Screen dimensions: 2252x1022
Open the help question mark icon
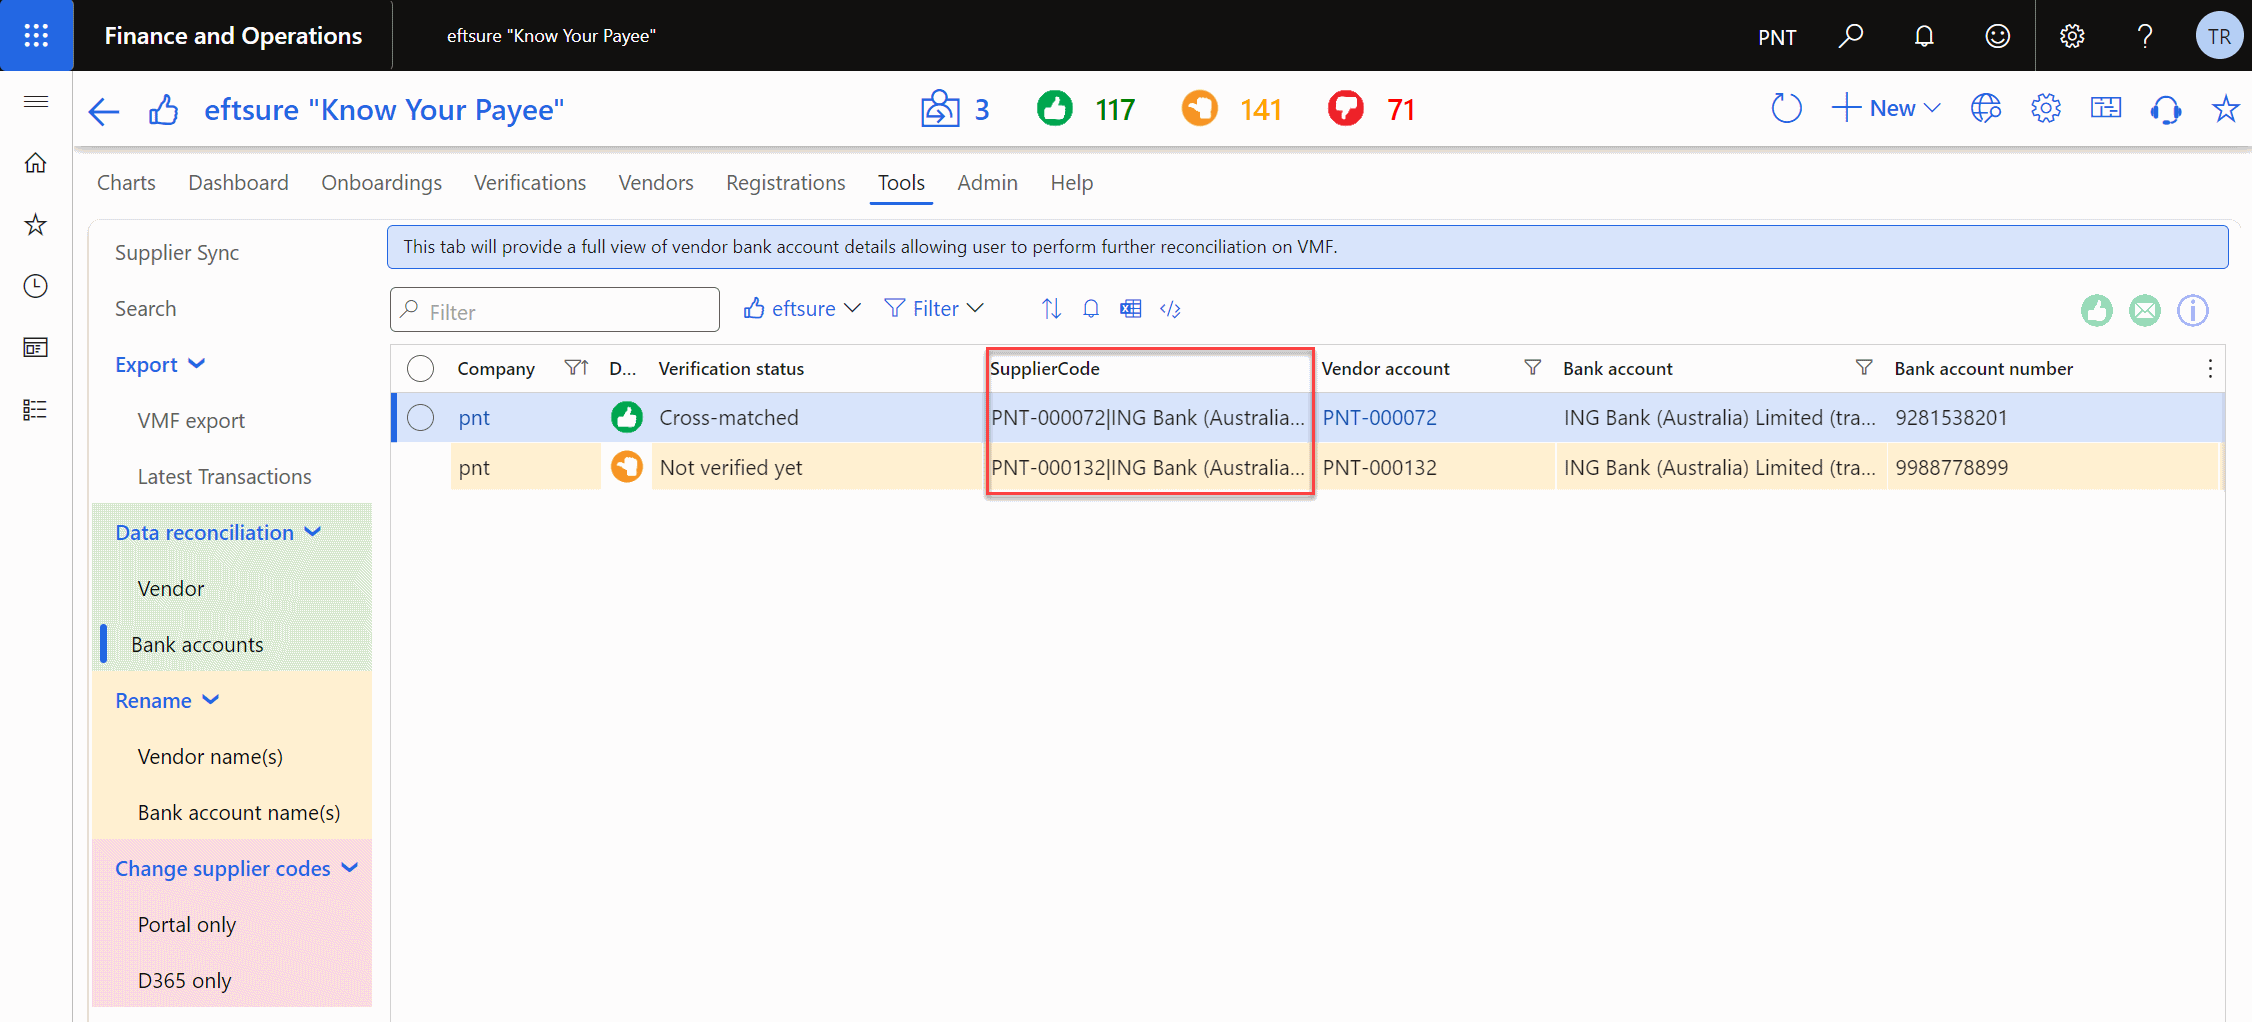(2145, 36)
